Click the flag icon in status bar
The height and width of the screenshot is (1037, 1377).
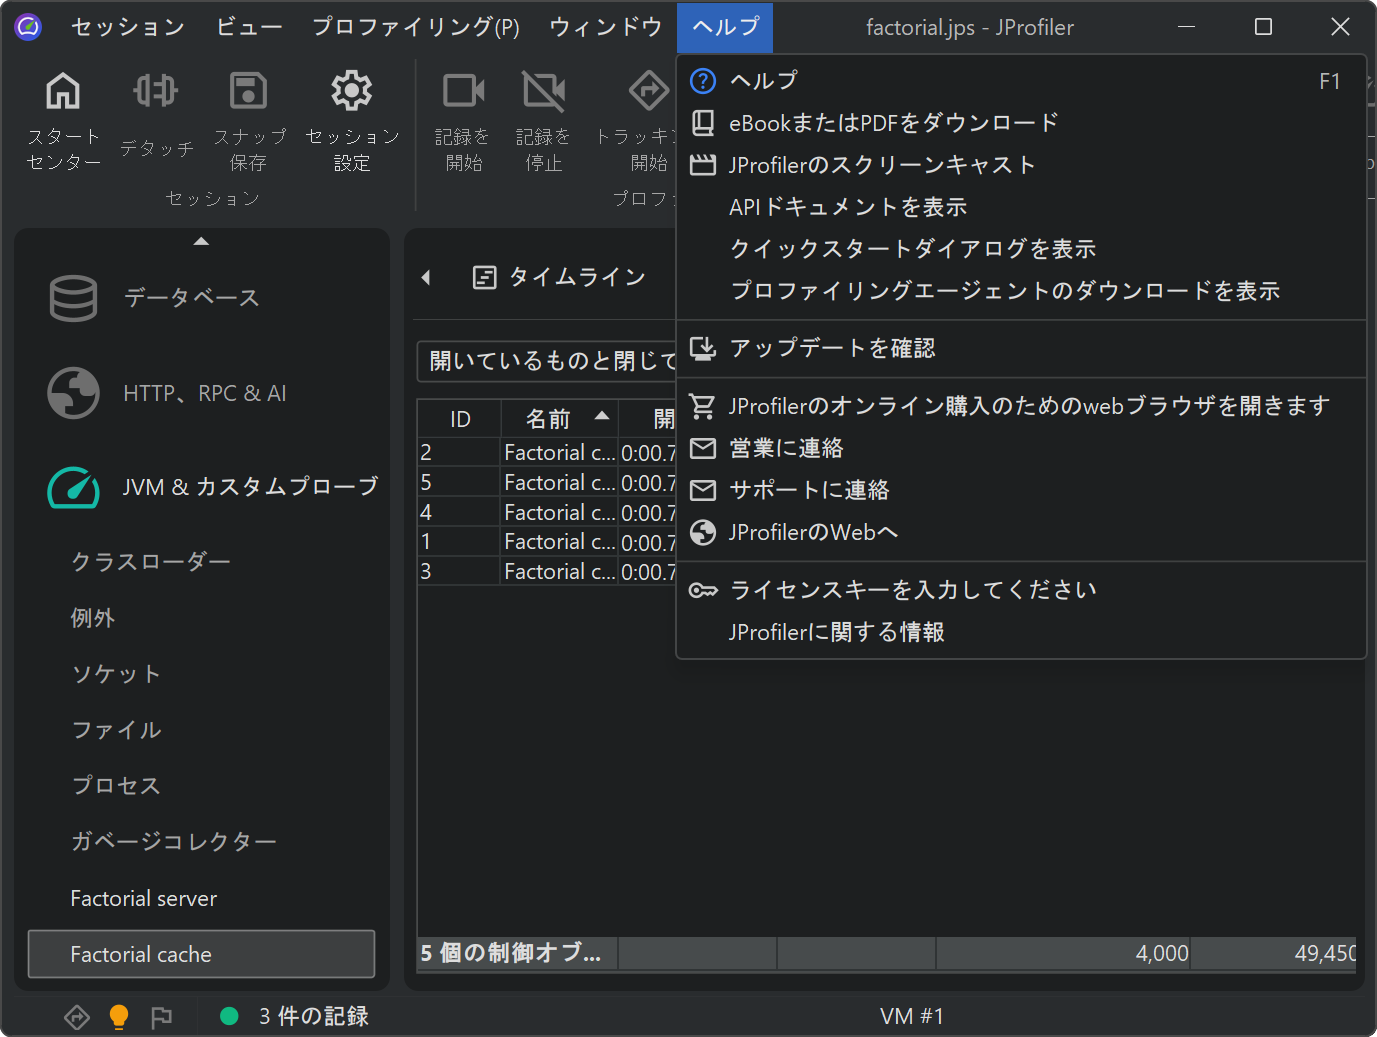click(161, 1017)
